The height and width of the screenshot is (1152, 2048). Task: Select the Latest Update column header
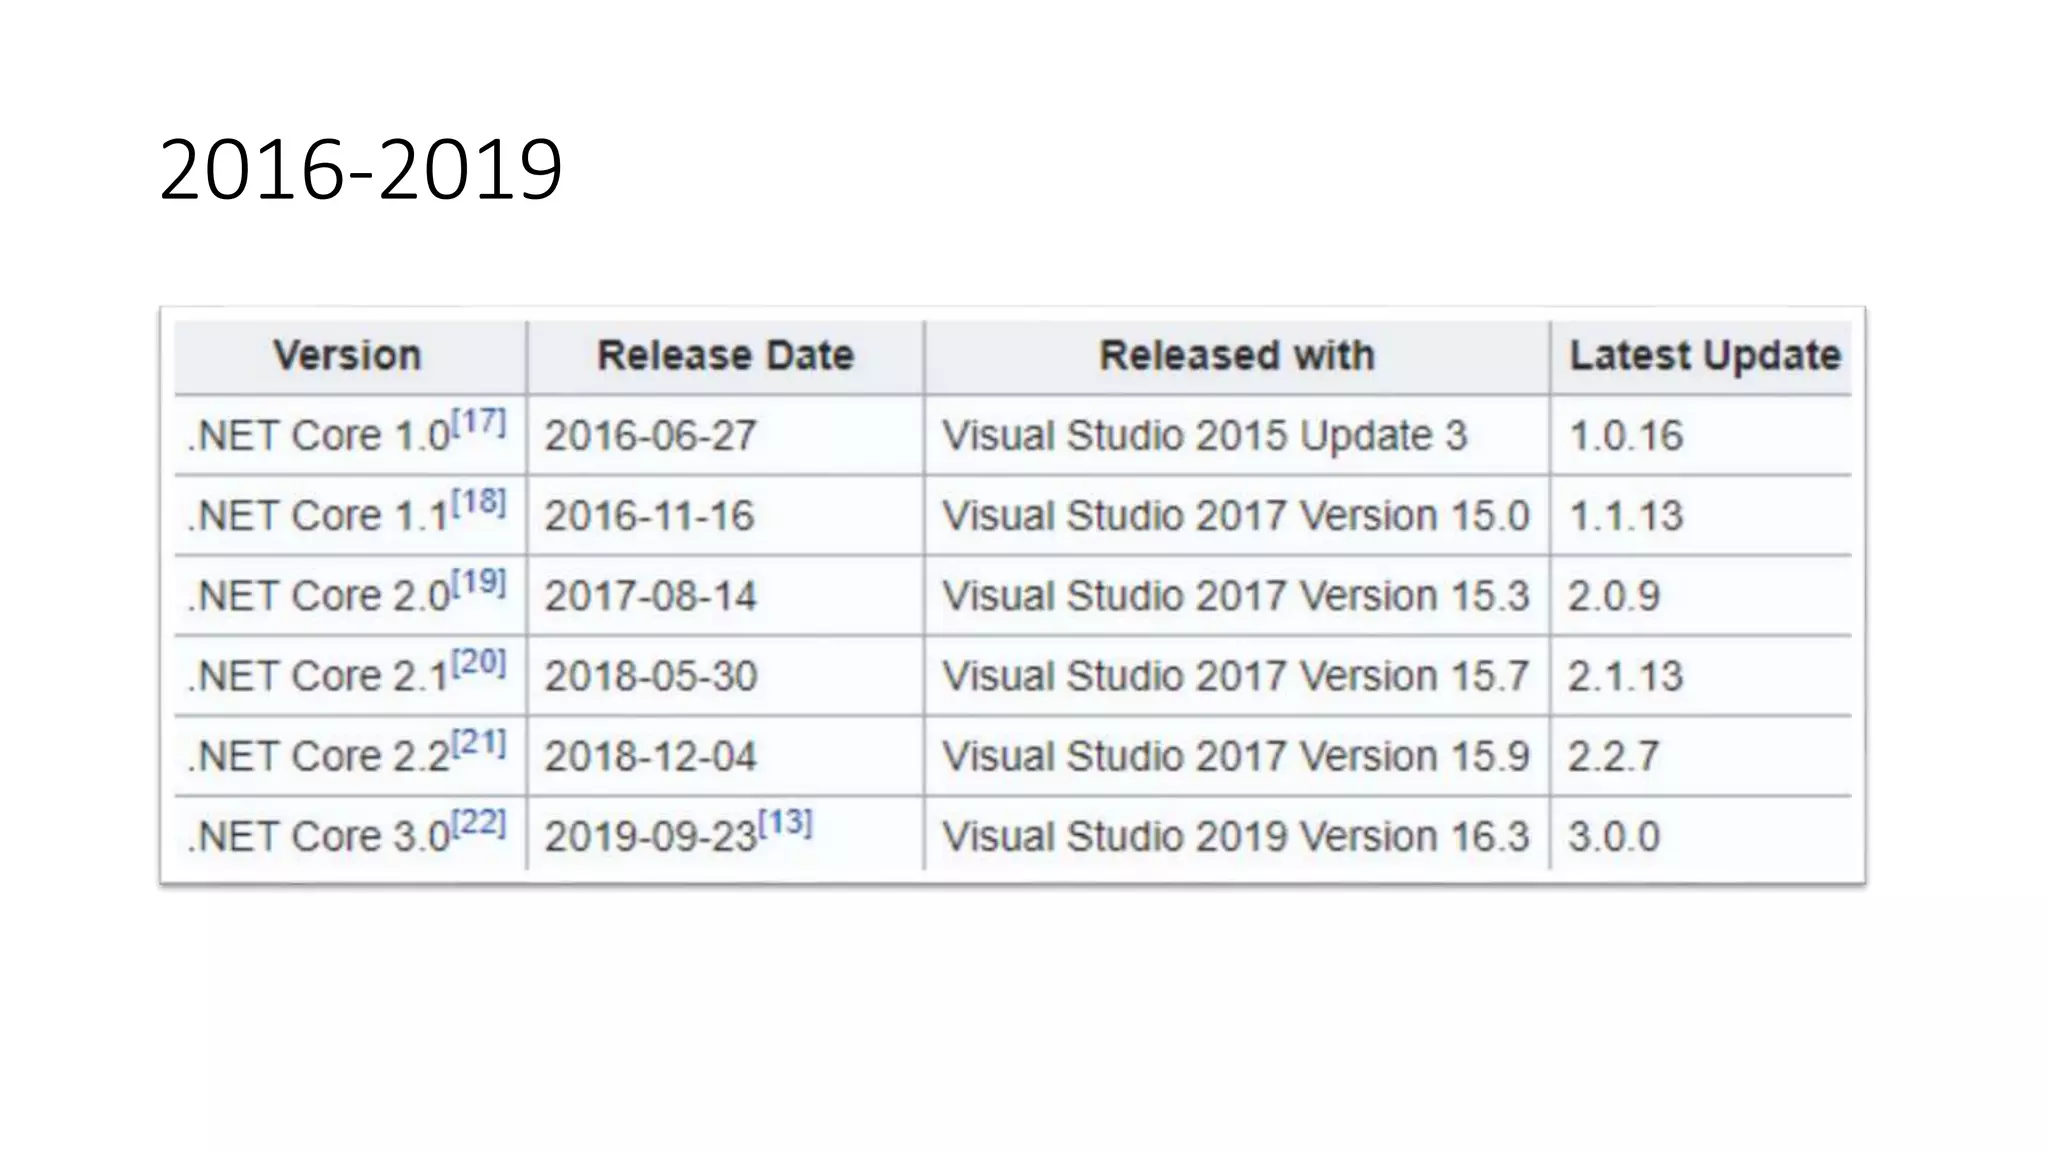[x=1704, y=356]
